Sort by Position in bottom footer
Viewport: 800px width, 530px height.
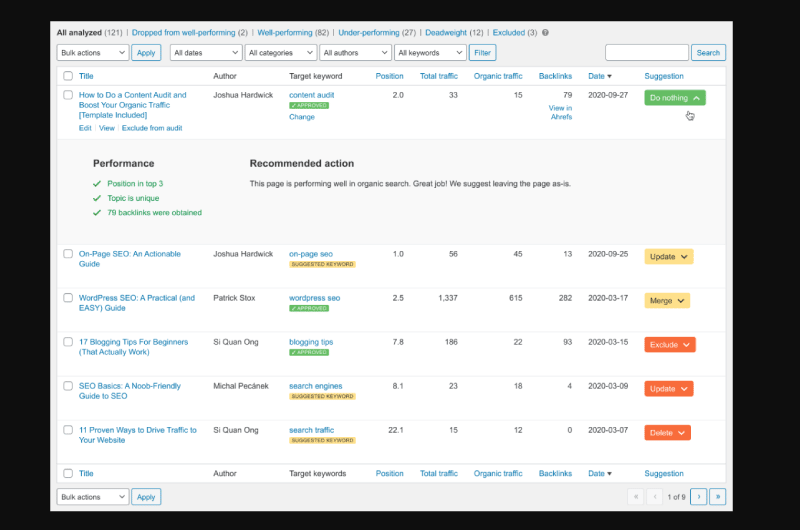click(389, 473)
